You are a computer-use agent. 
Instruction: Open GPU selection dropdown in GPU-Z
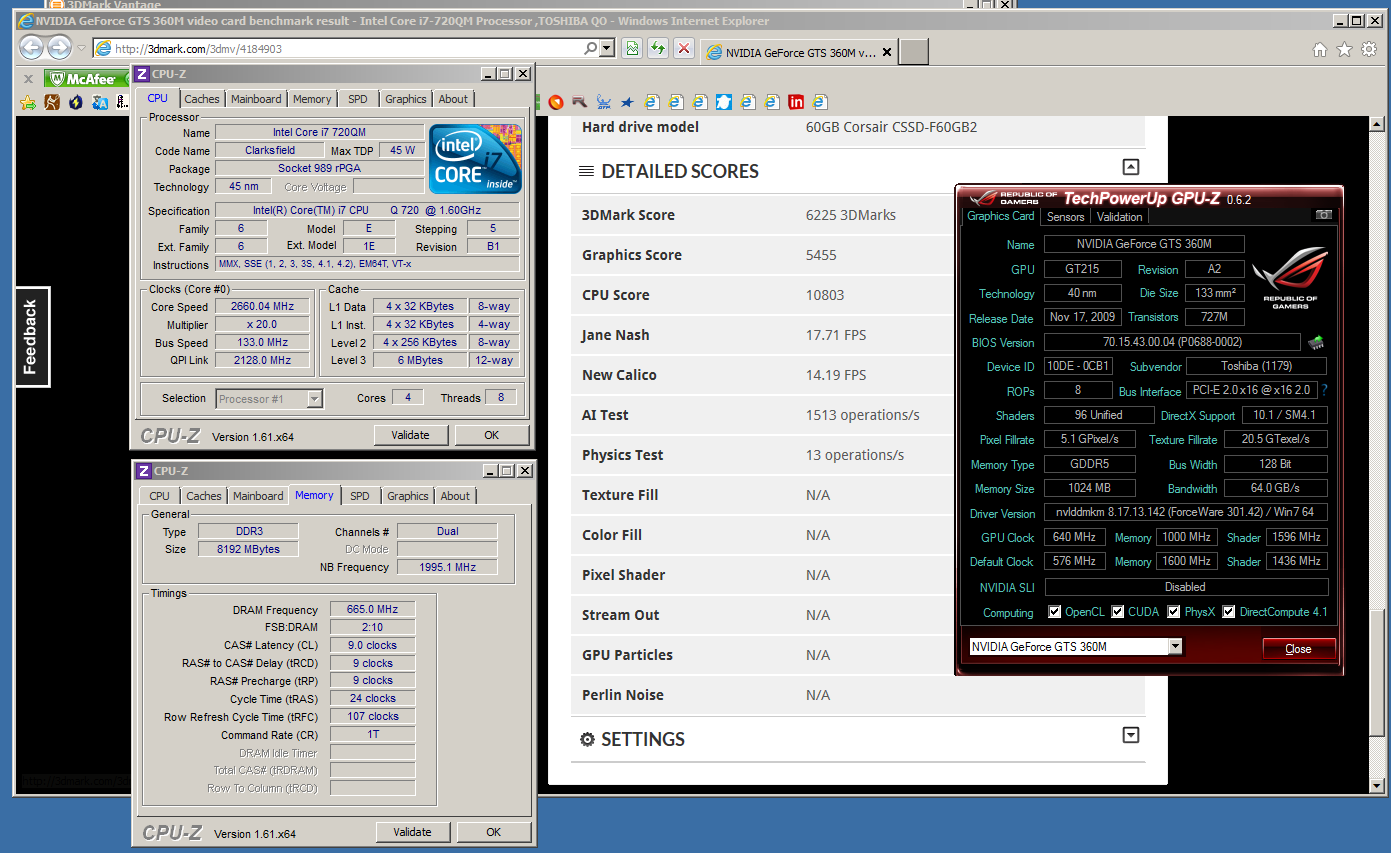coord(1175,646)
